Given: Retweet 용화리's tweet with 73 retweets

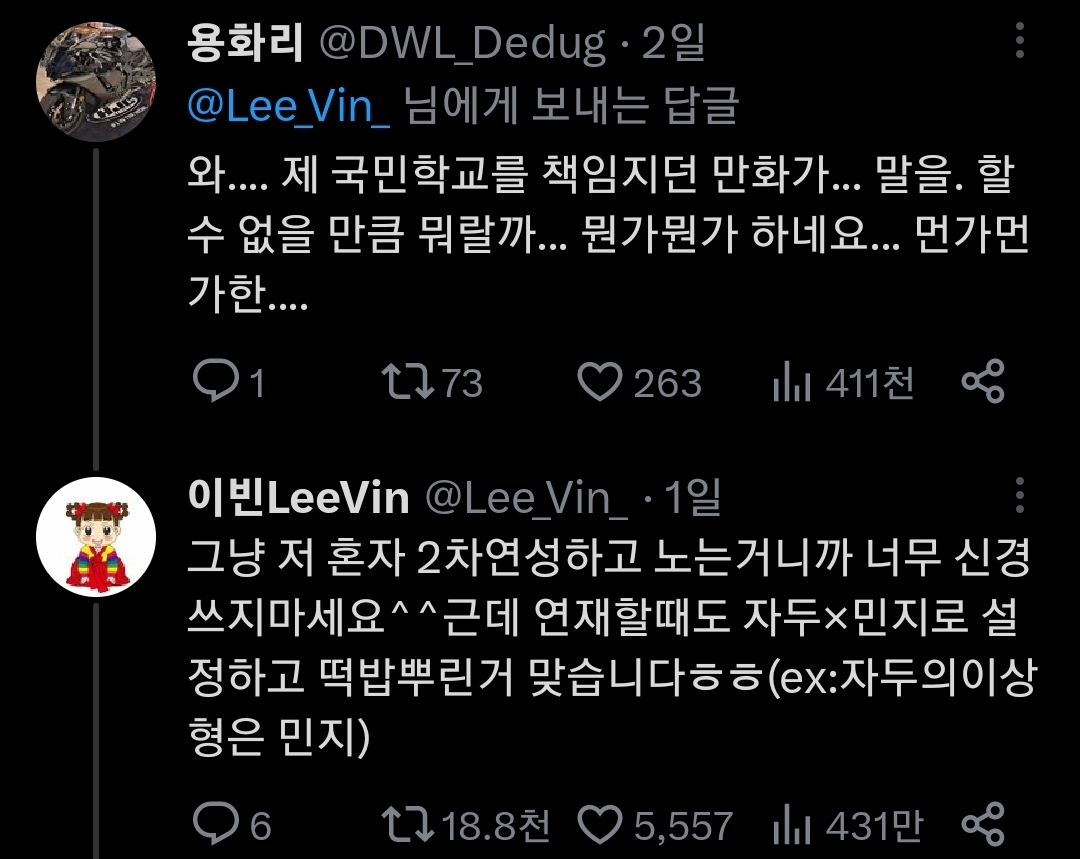Looking at the screenshot, I should (x=407, y=382).
